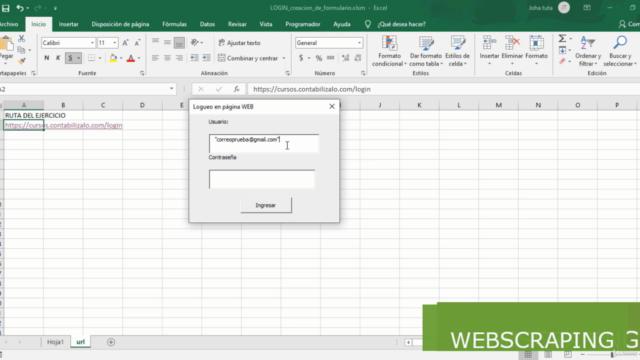Open the borders icon
Image resolution: width=640 pixels, height=360 pixels.
[91, 58]
